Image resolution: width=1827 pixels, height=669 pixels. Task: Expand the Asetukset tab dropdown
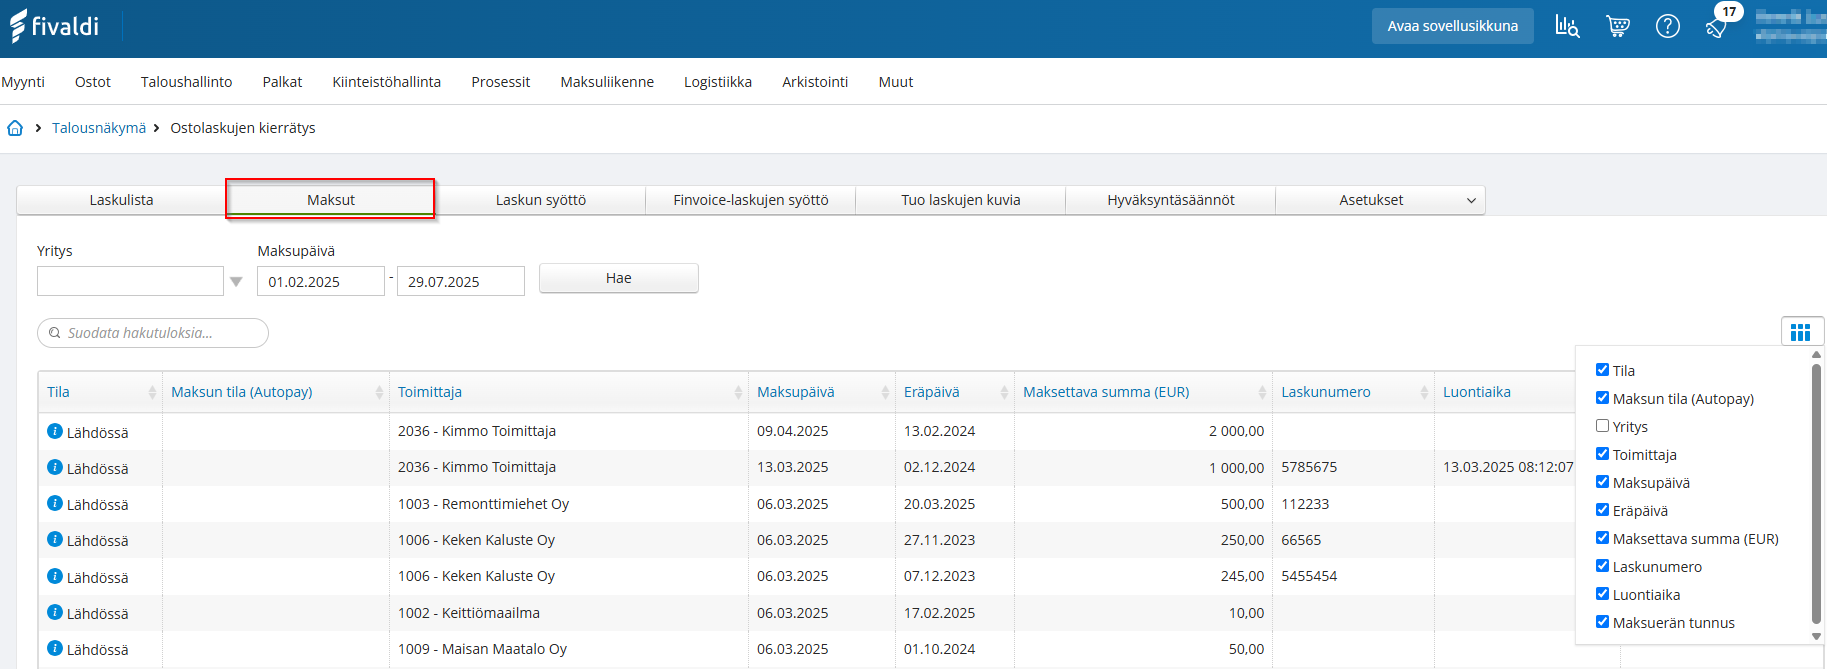(1471, 201)
